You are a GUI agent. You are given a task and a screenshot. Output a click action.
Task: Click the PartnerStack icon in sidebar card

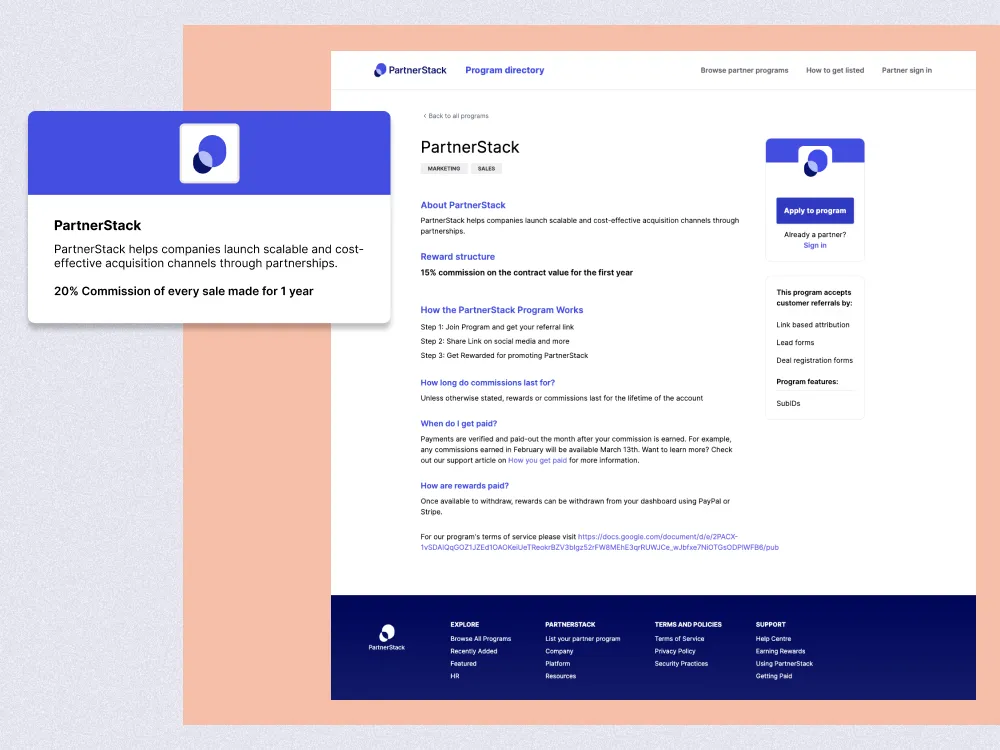pos(815,162)
